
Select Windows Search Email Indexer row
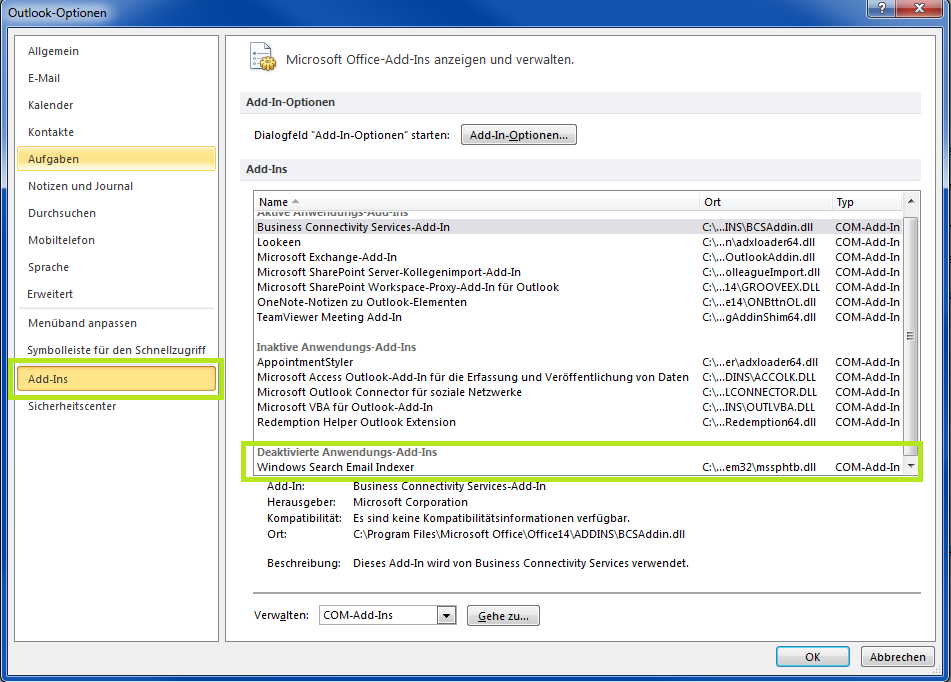[x=578, y=467]
